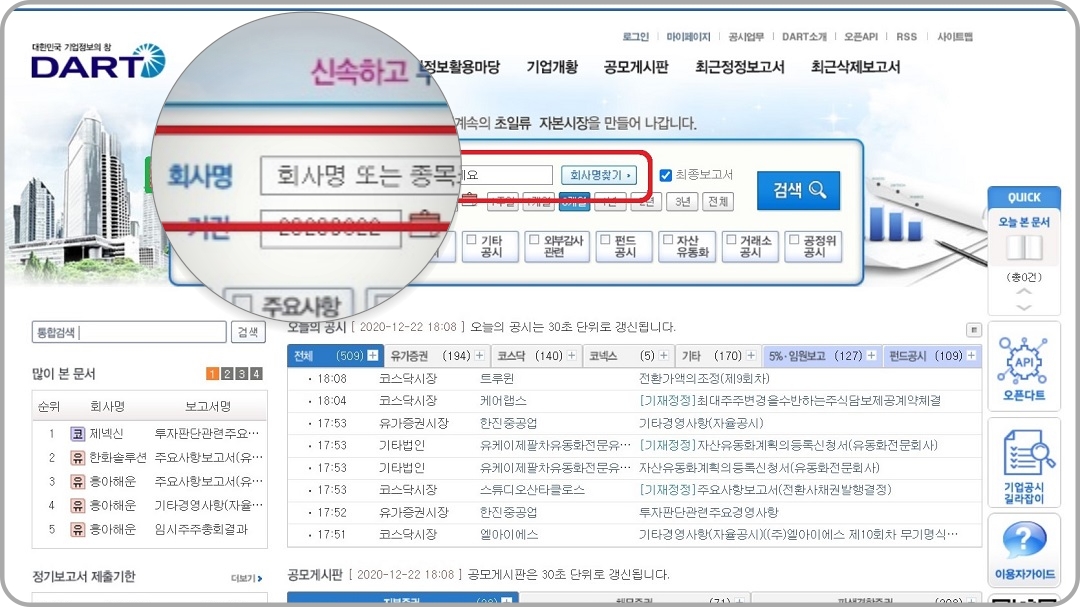Go to page 1 of 많이 본 문서
The width and height of the screenshot is (1080, 607).
coord(212,373)
